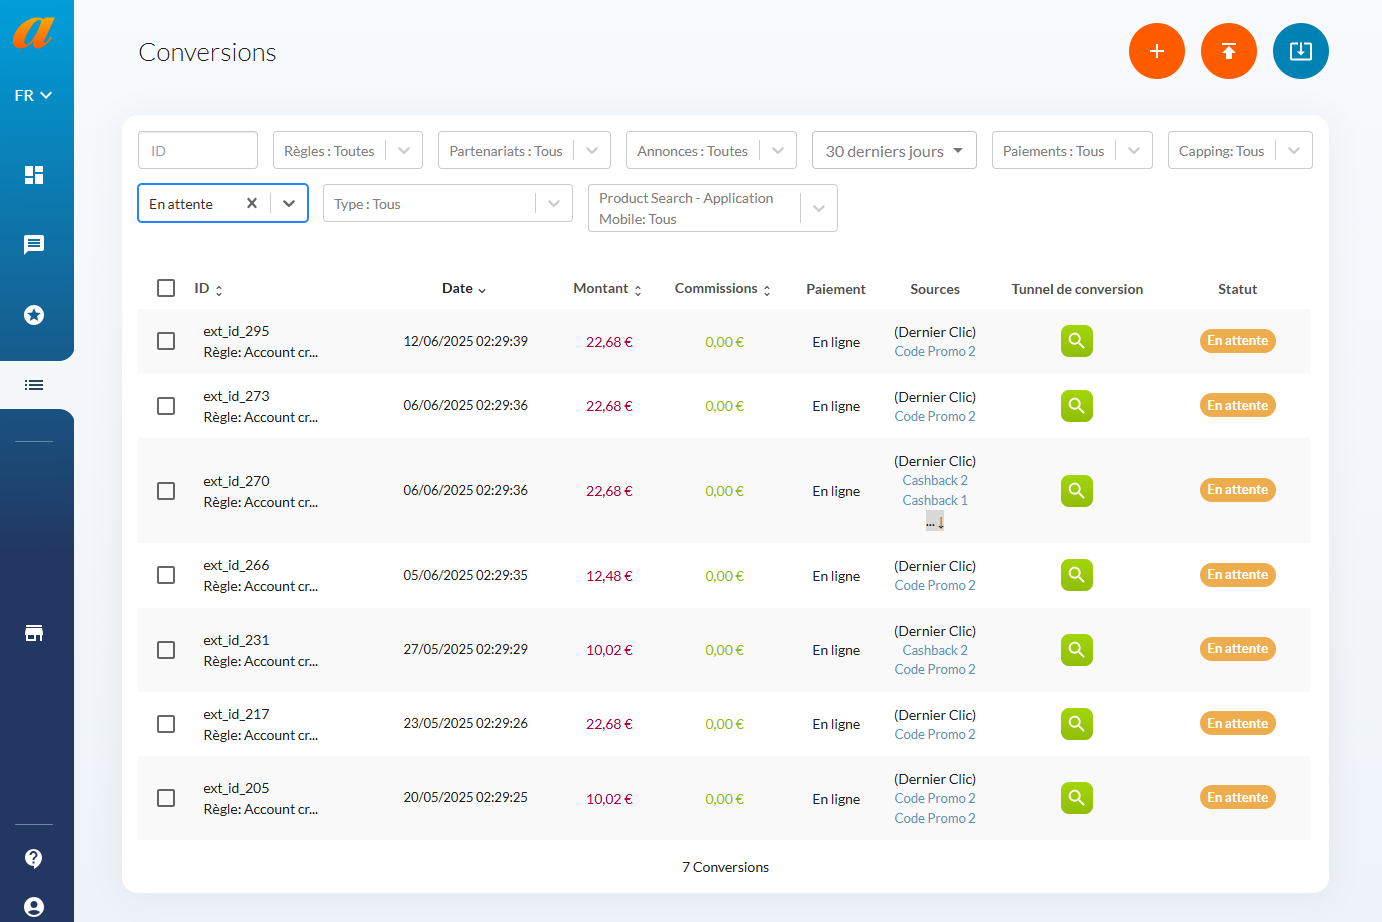Viewport: 1382px width, 922px height.
Task: Open the Partenariats : Tous dropdown
Action: (x=524, y=150)
